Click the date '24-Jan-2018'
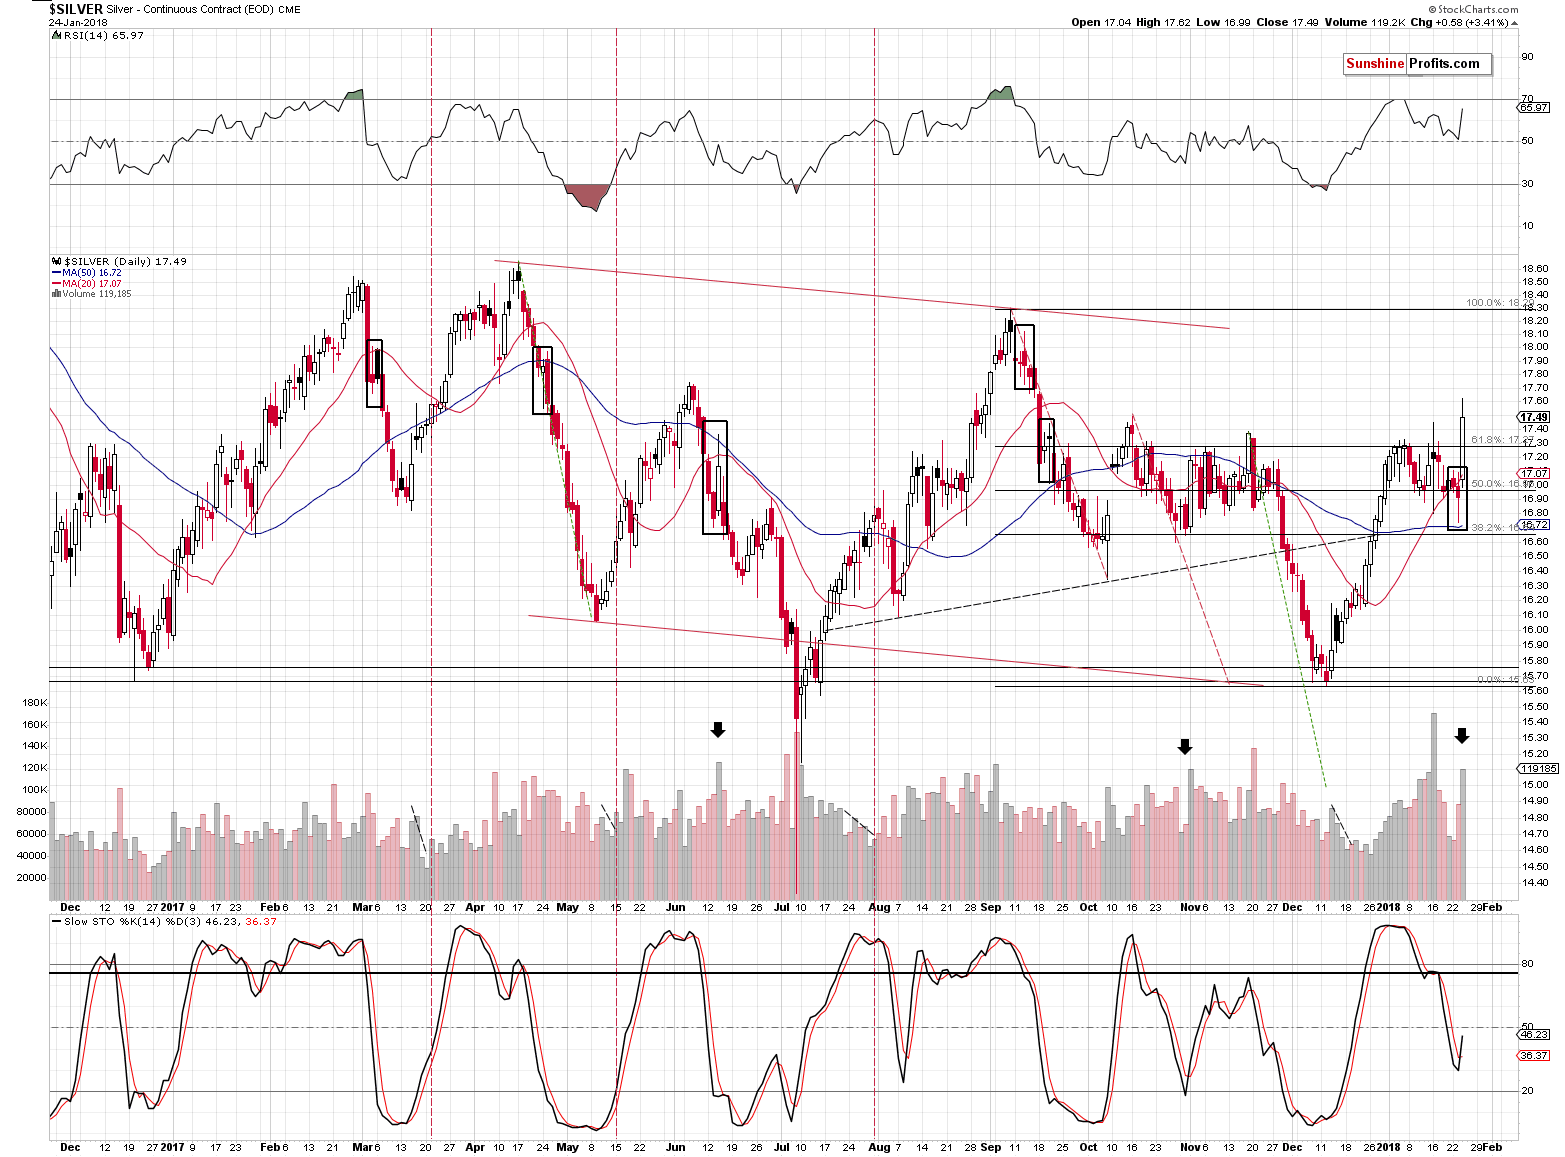This screenshot has width=1565, height=1157. tap(79, 22)
